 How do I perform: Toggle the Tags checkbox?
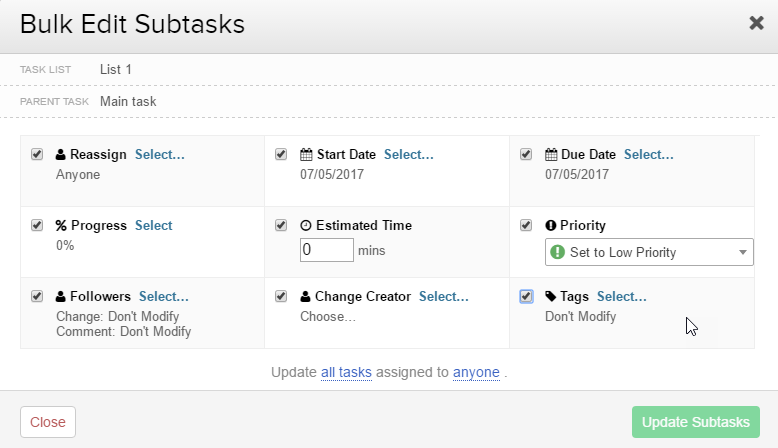(527, 296)
